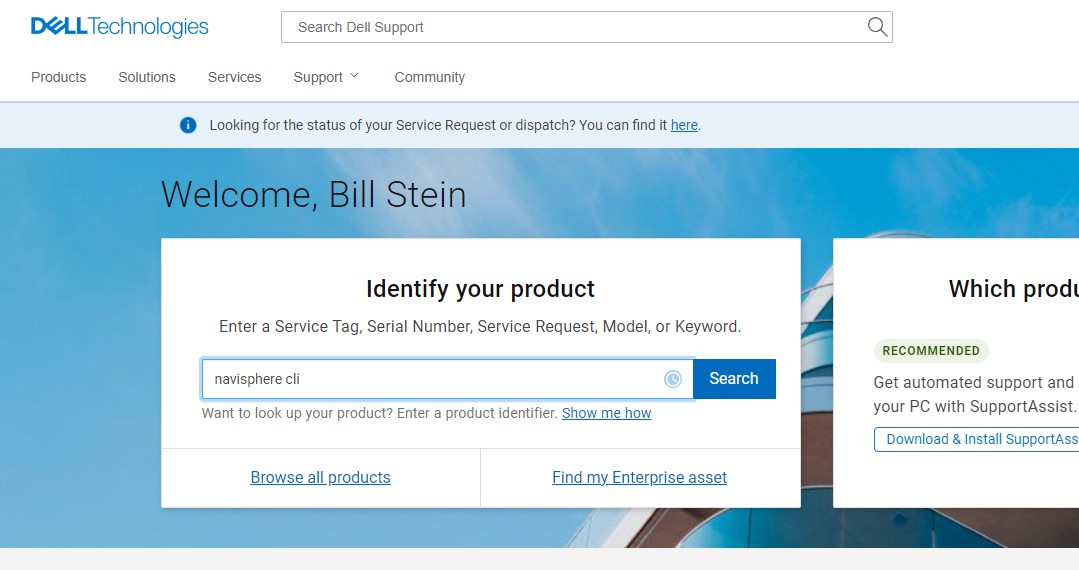Click the "Identify your product" heading

[x=480, y=289]
